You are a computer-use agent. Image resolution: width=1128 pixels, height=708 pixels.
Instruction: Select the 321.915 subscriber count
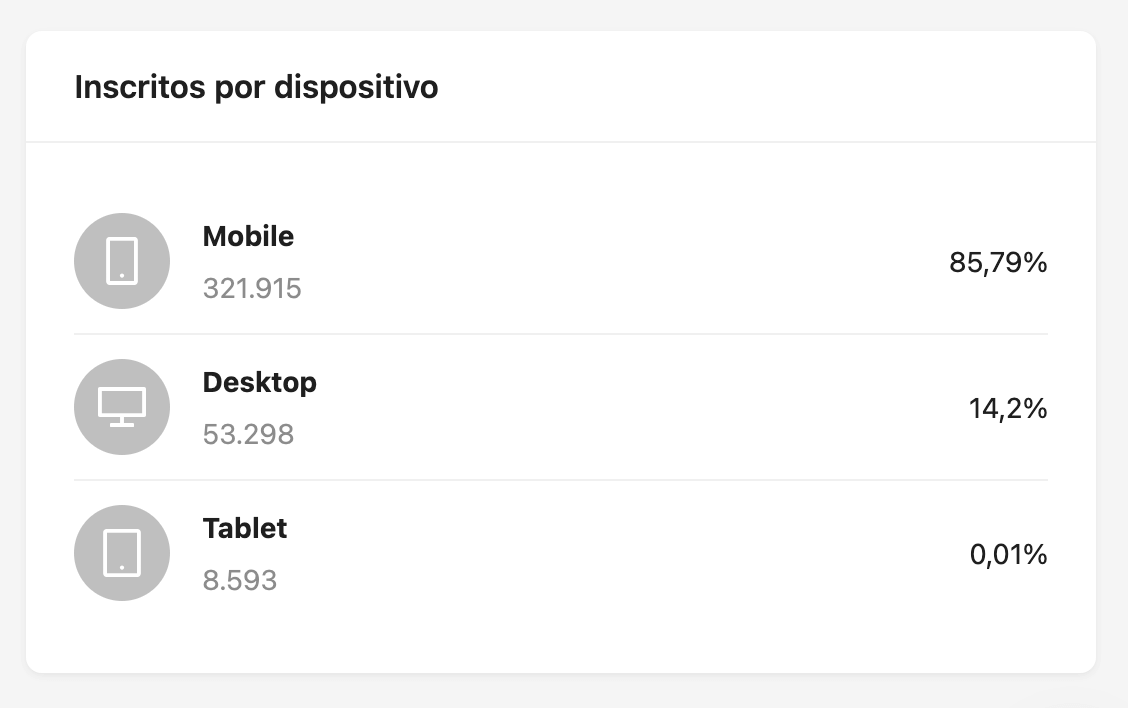pos(252,288)
